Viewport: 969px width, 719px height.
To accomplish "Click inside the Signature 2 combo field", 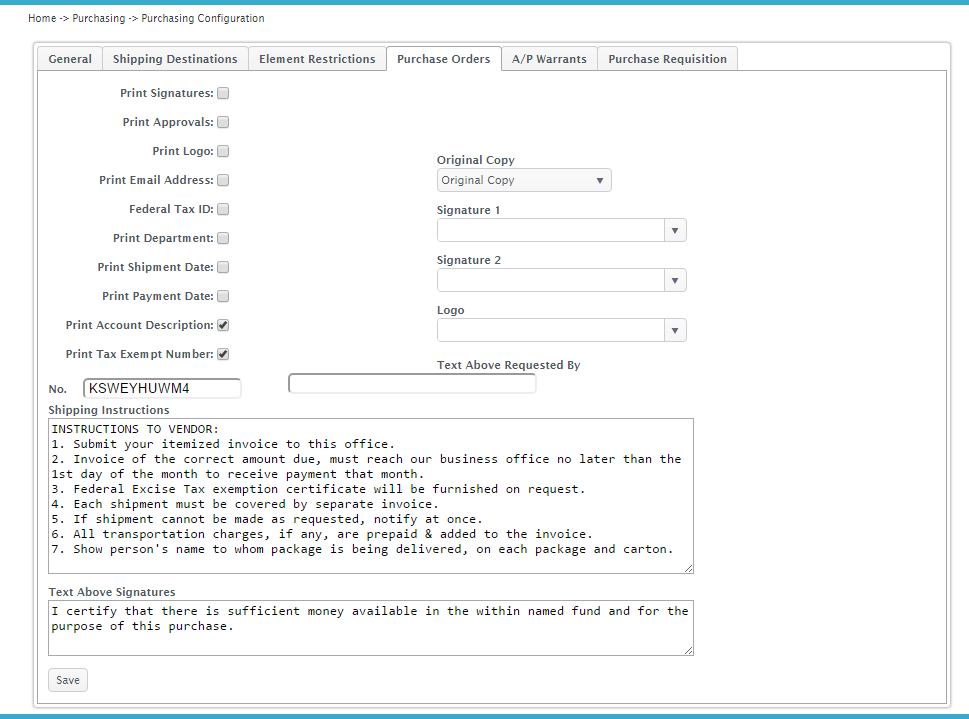I will (x=551, y=281).
